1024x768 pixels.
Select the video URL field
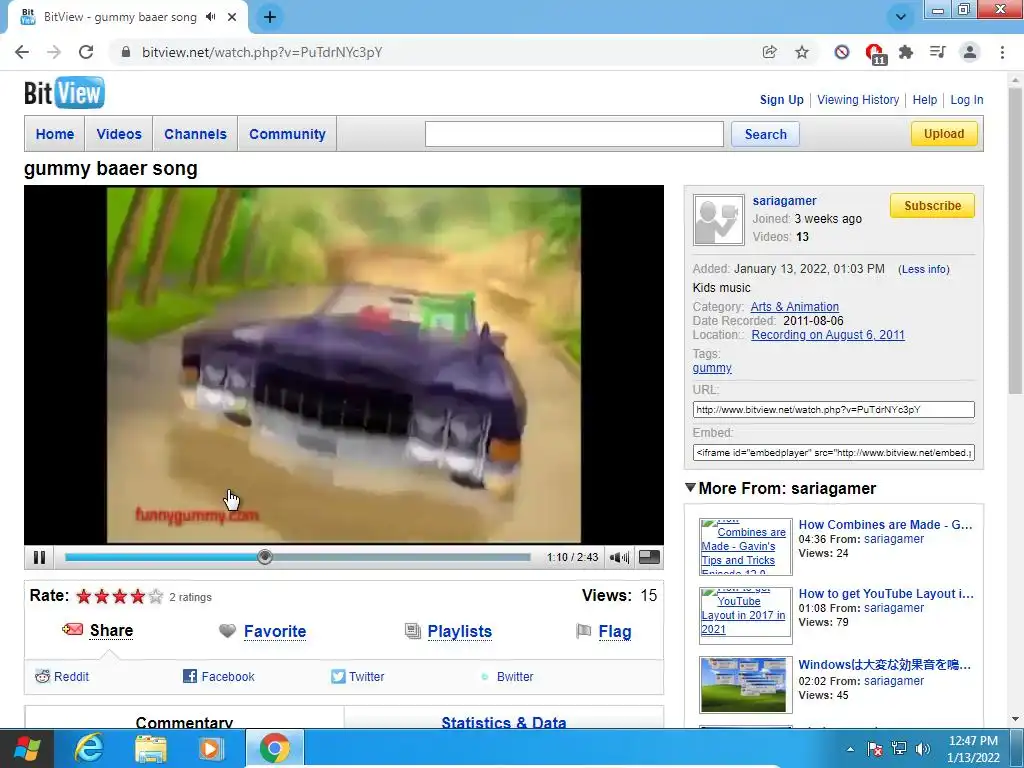pos(833,409)
